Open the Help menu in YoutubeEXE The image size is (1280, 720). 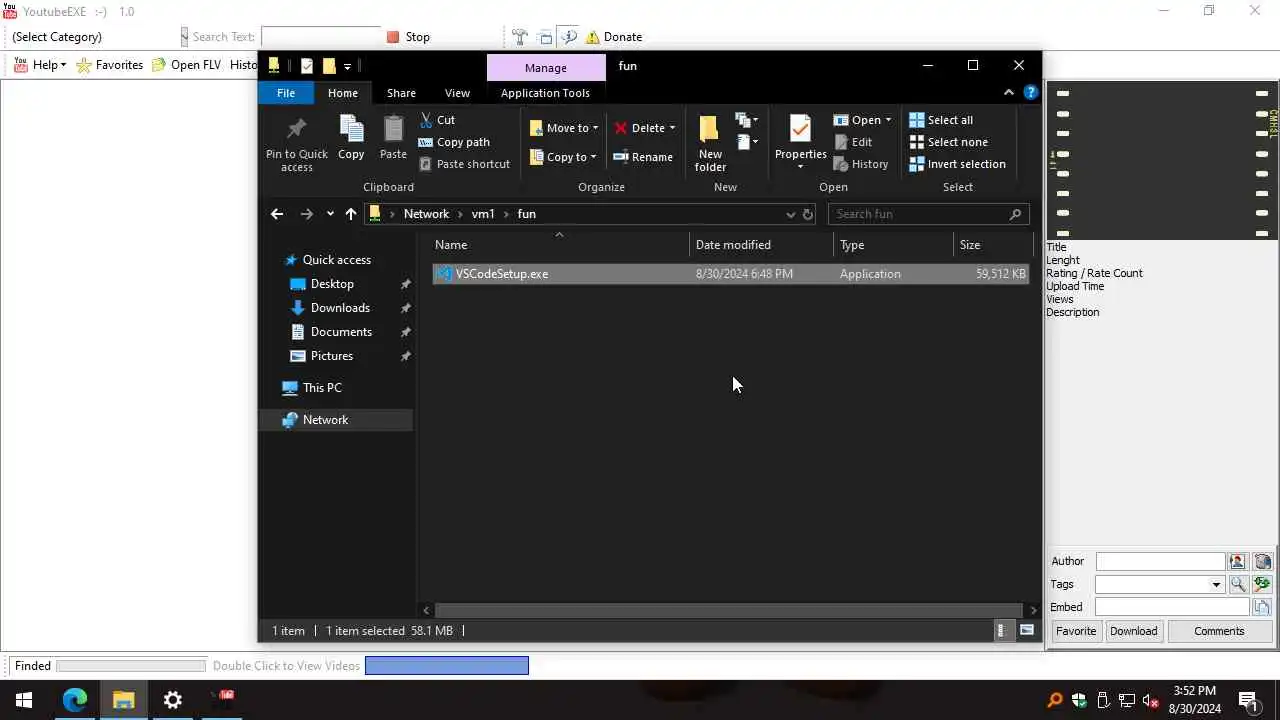point(41,65)
